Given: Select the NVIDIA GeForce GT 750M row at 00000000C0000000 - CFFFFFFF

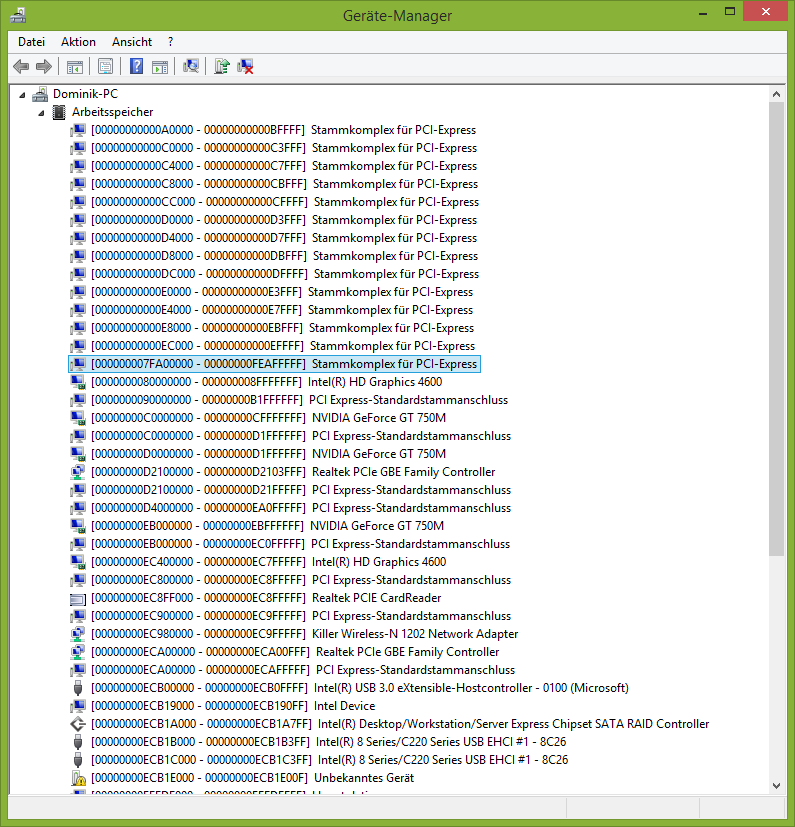Looking at the screenshot, I should [269, 418].
